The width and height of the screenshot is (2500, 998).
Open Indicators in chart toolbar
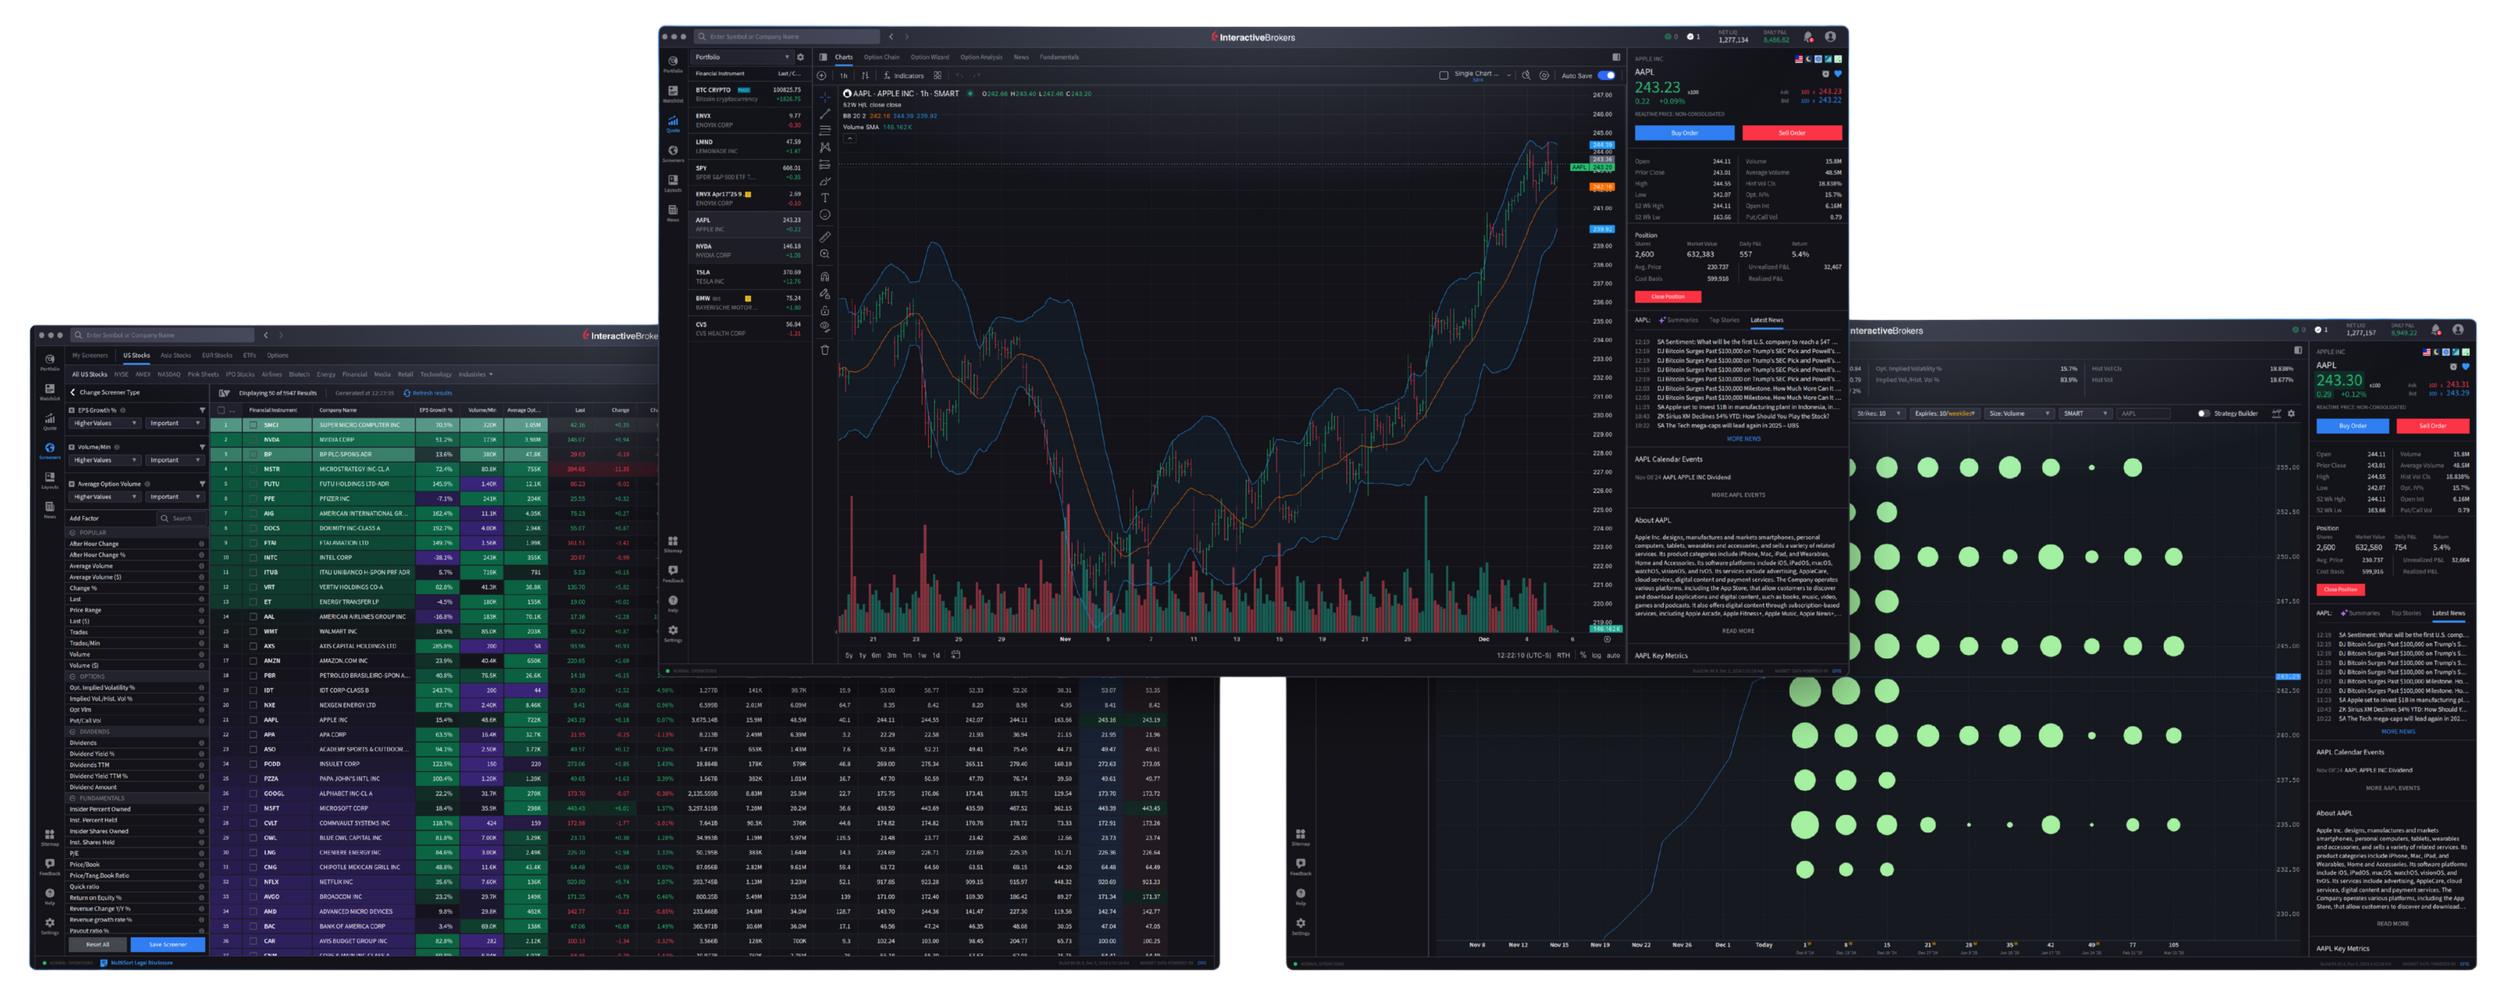pyautogui.click(x=904, y=76)
